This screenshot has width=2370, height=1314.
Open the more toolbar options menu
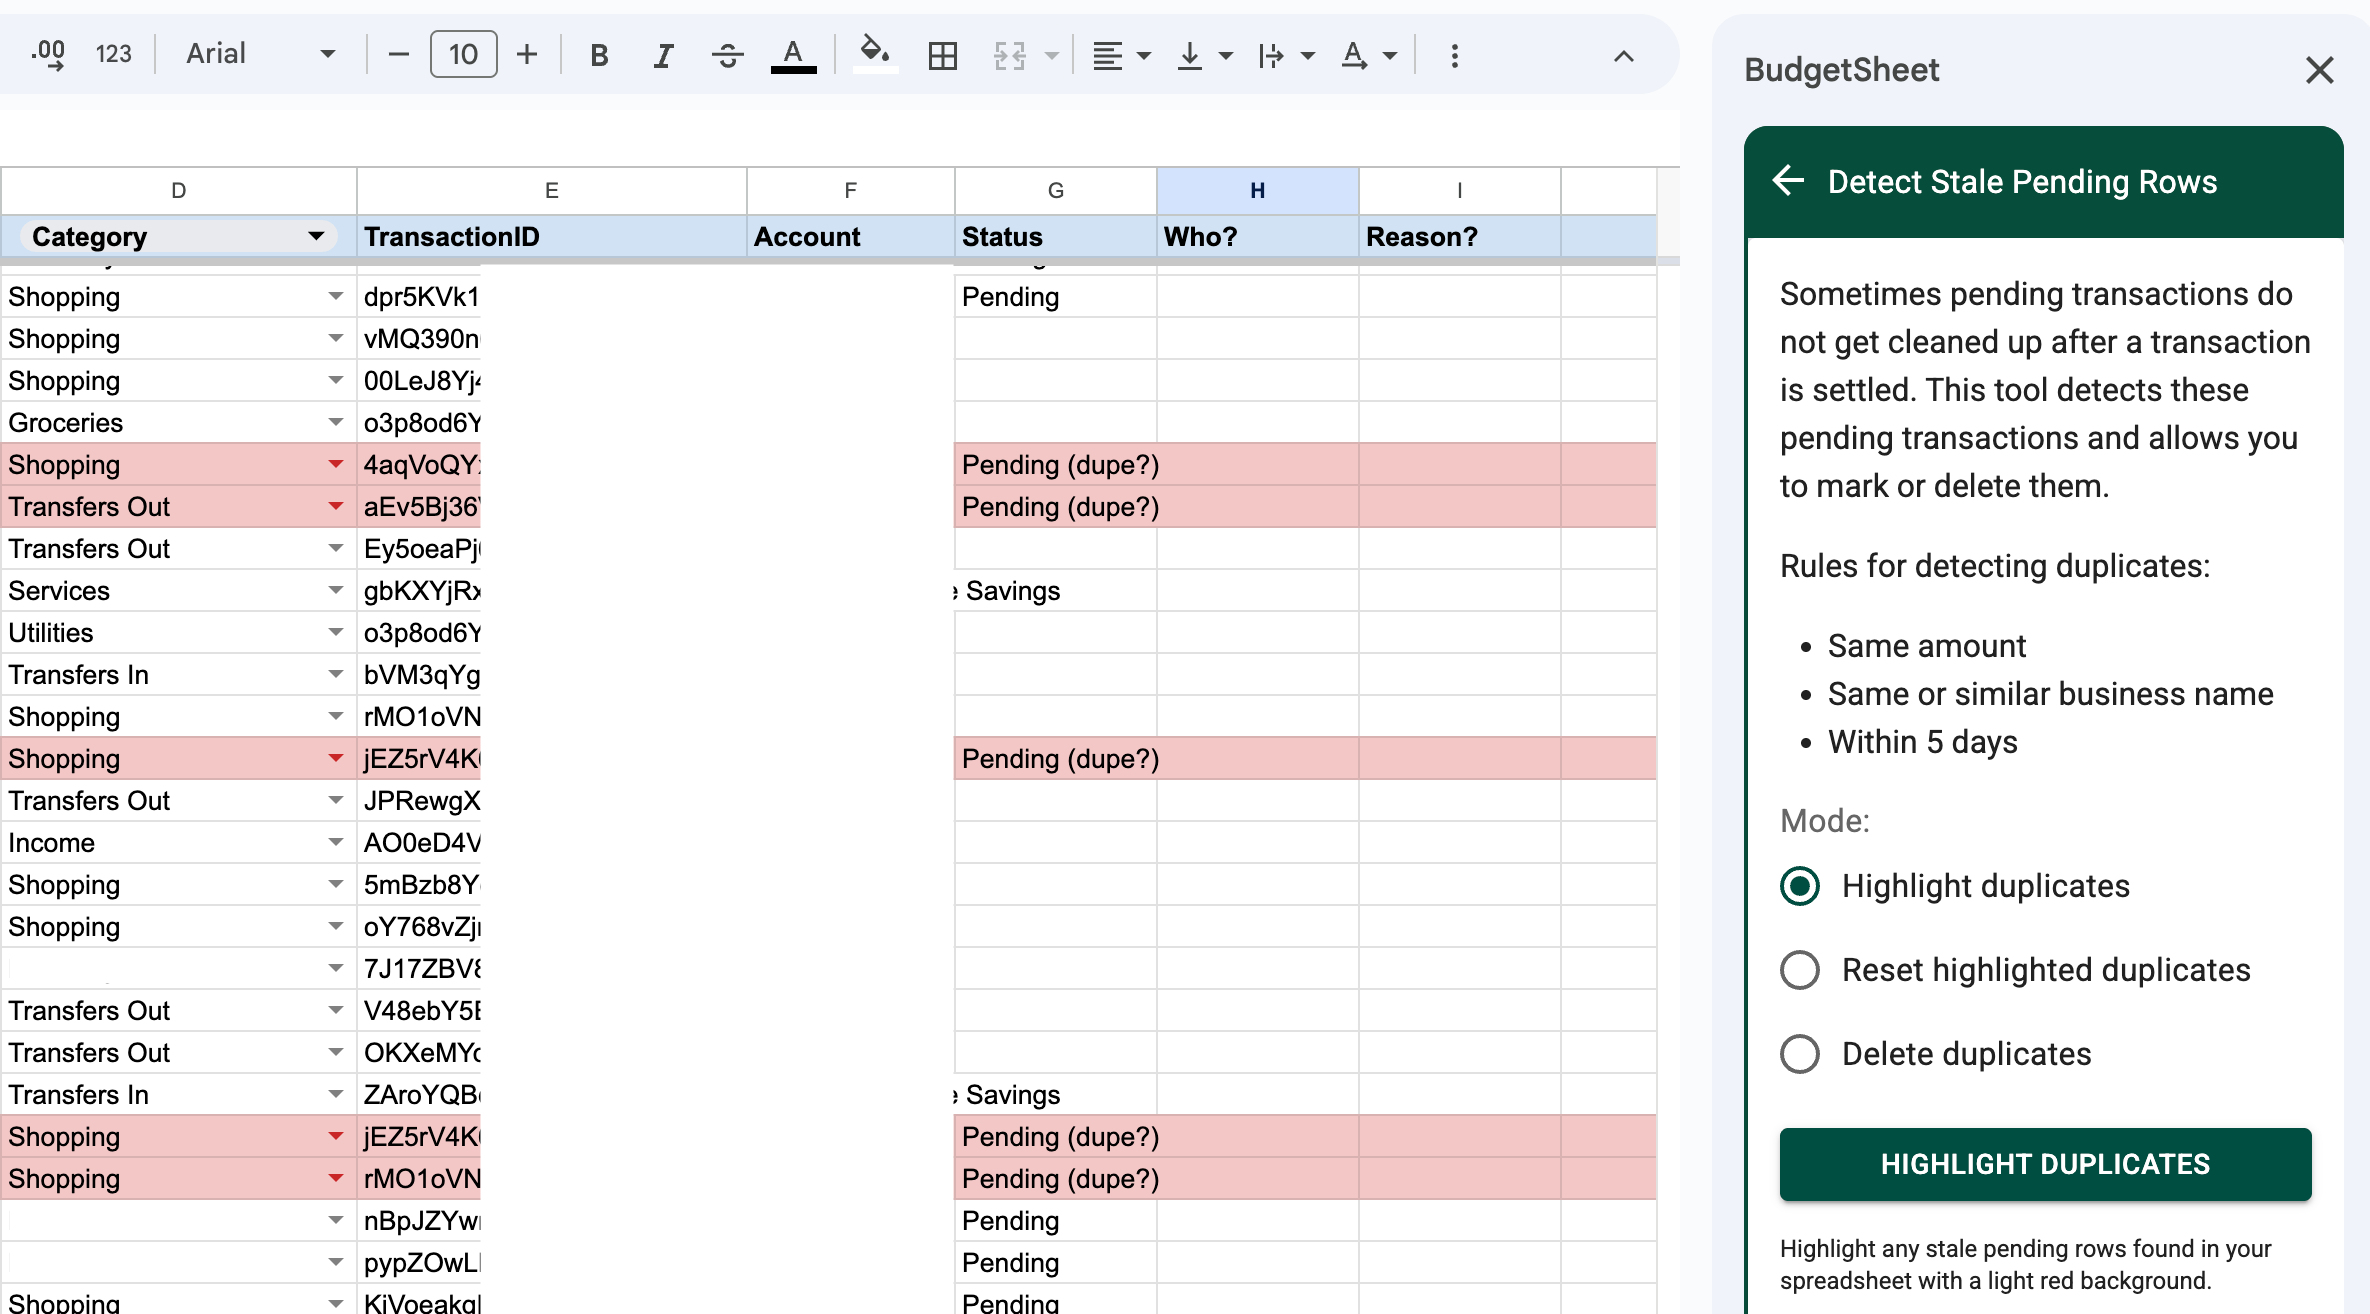tap(1454, 56)
